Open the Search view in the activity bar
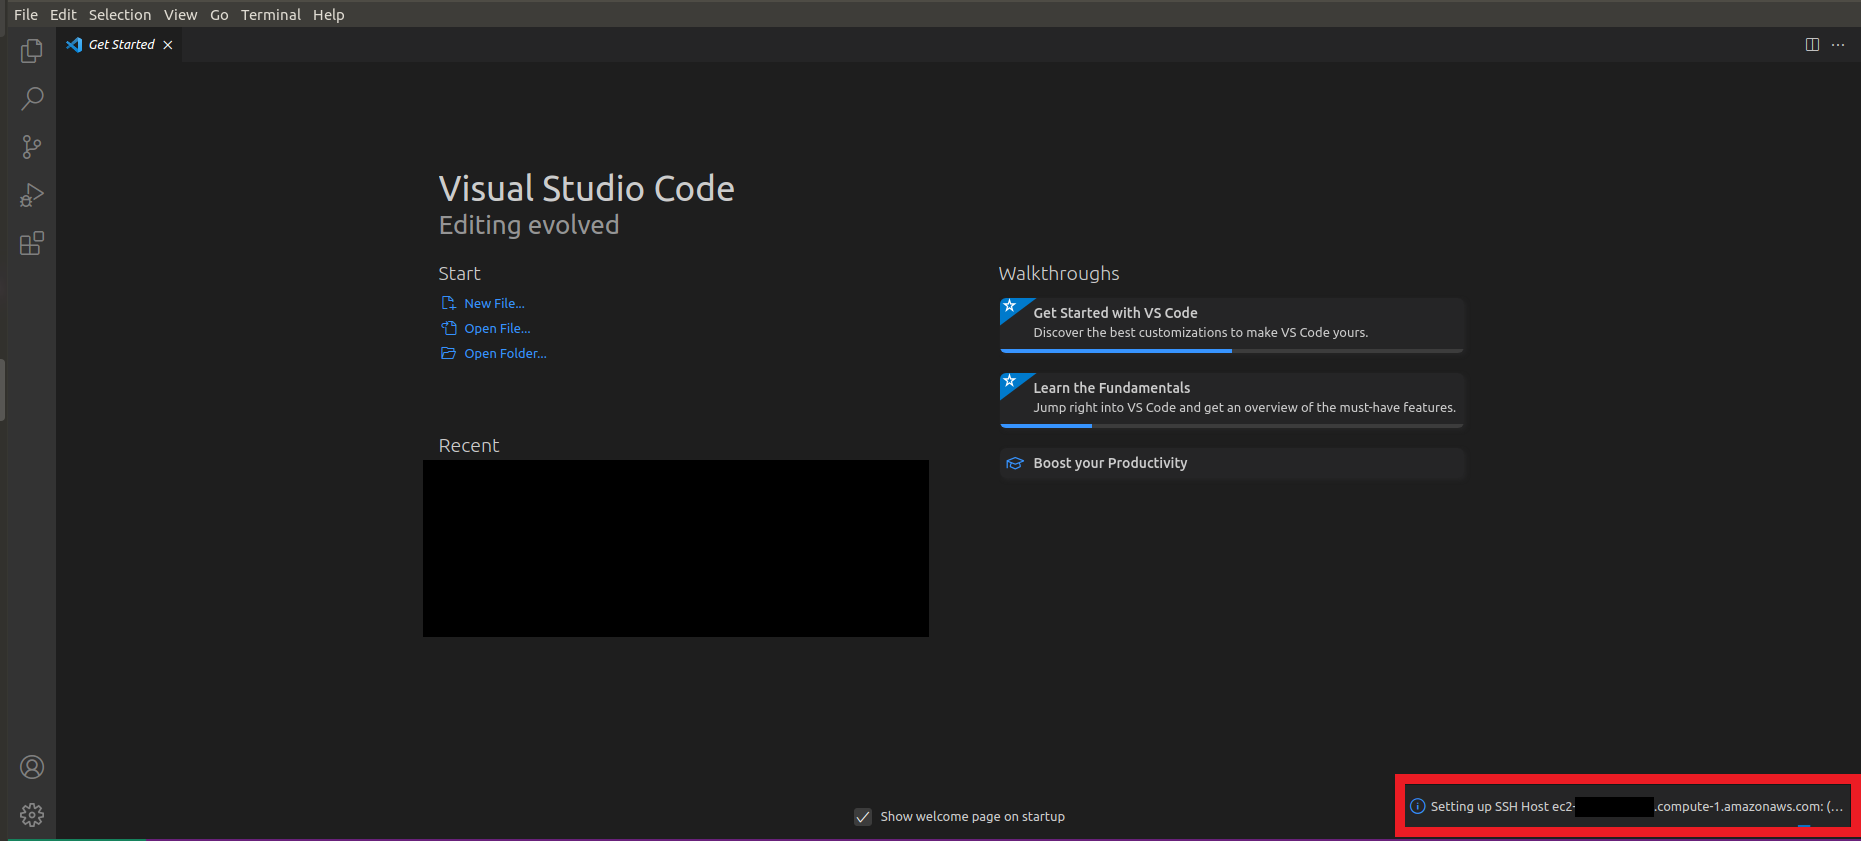The width and height of the screenshot is (1861, 841). pos(32,99)
